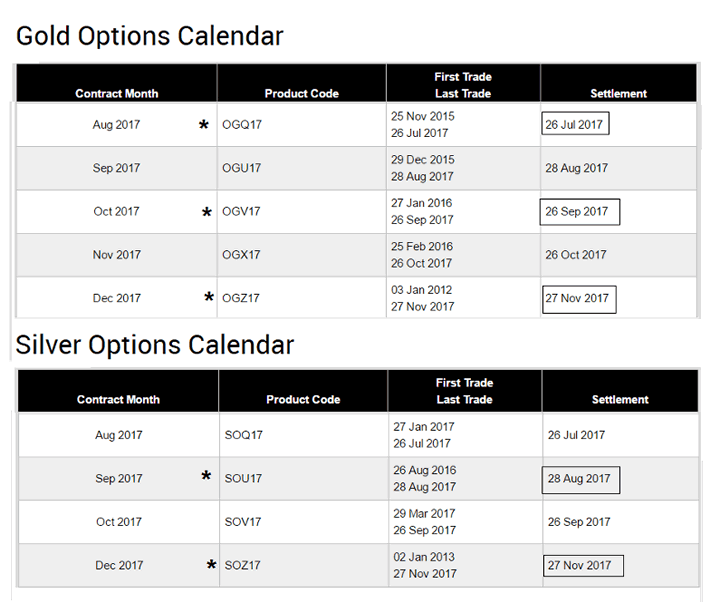Select the Gold Options Calendar heading
This screenshot has height=602, width=720.
pyautogui.click(x=150, y=37)
